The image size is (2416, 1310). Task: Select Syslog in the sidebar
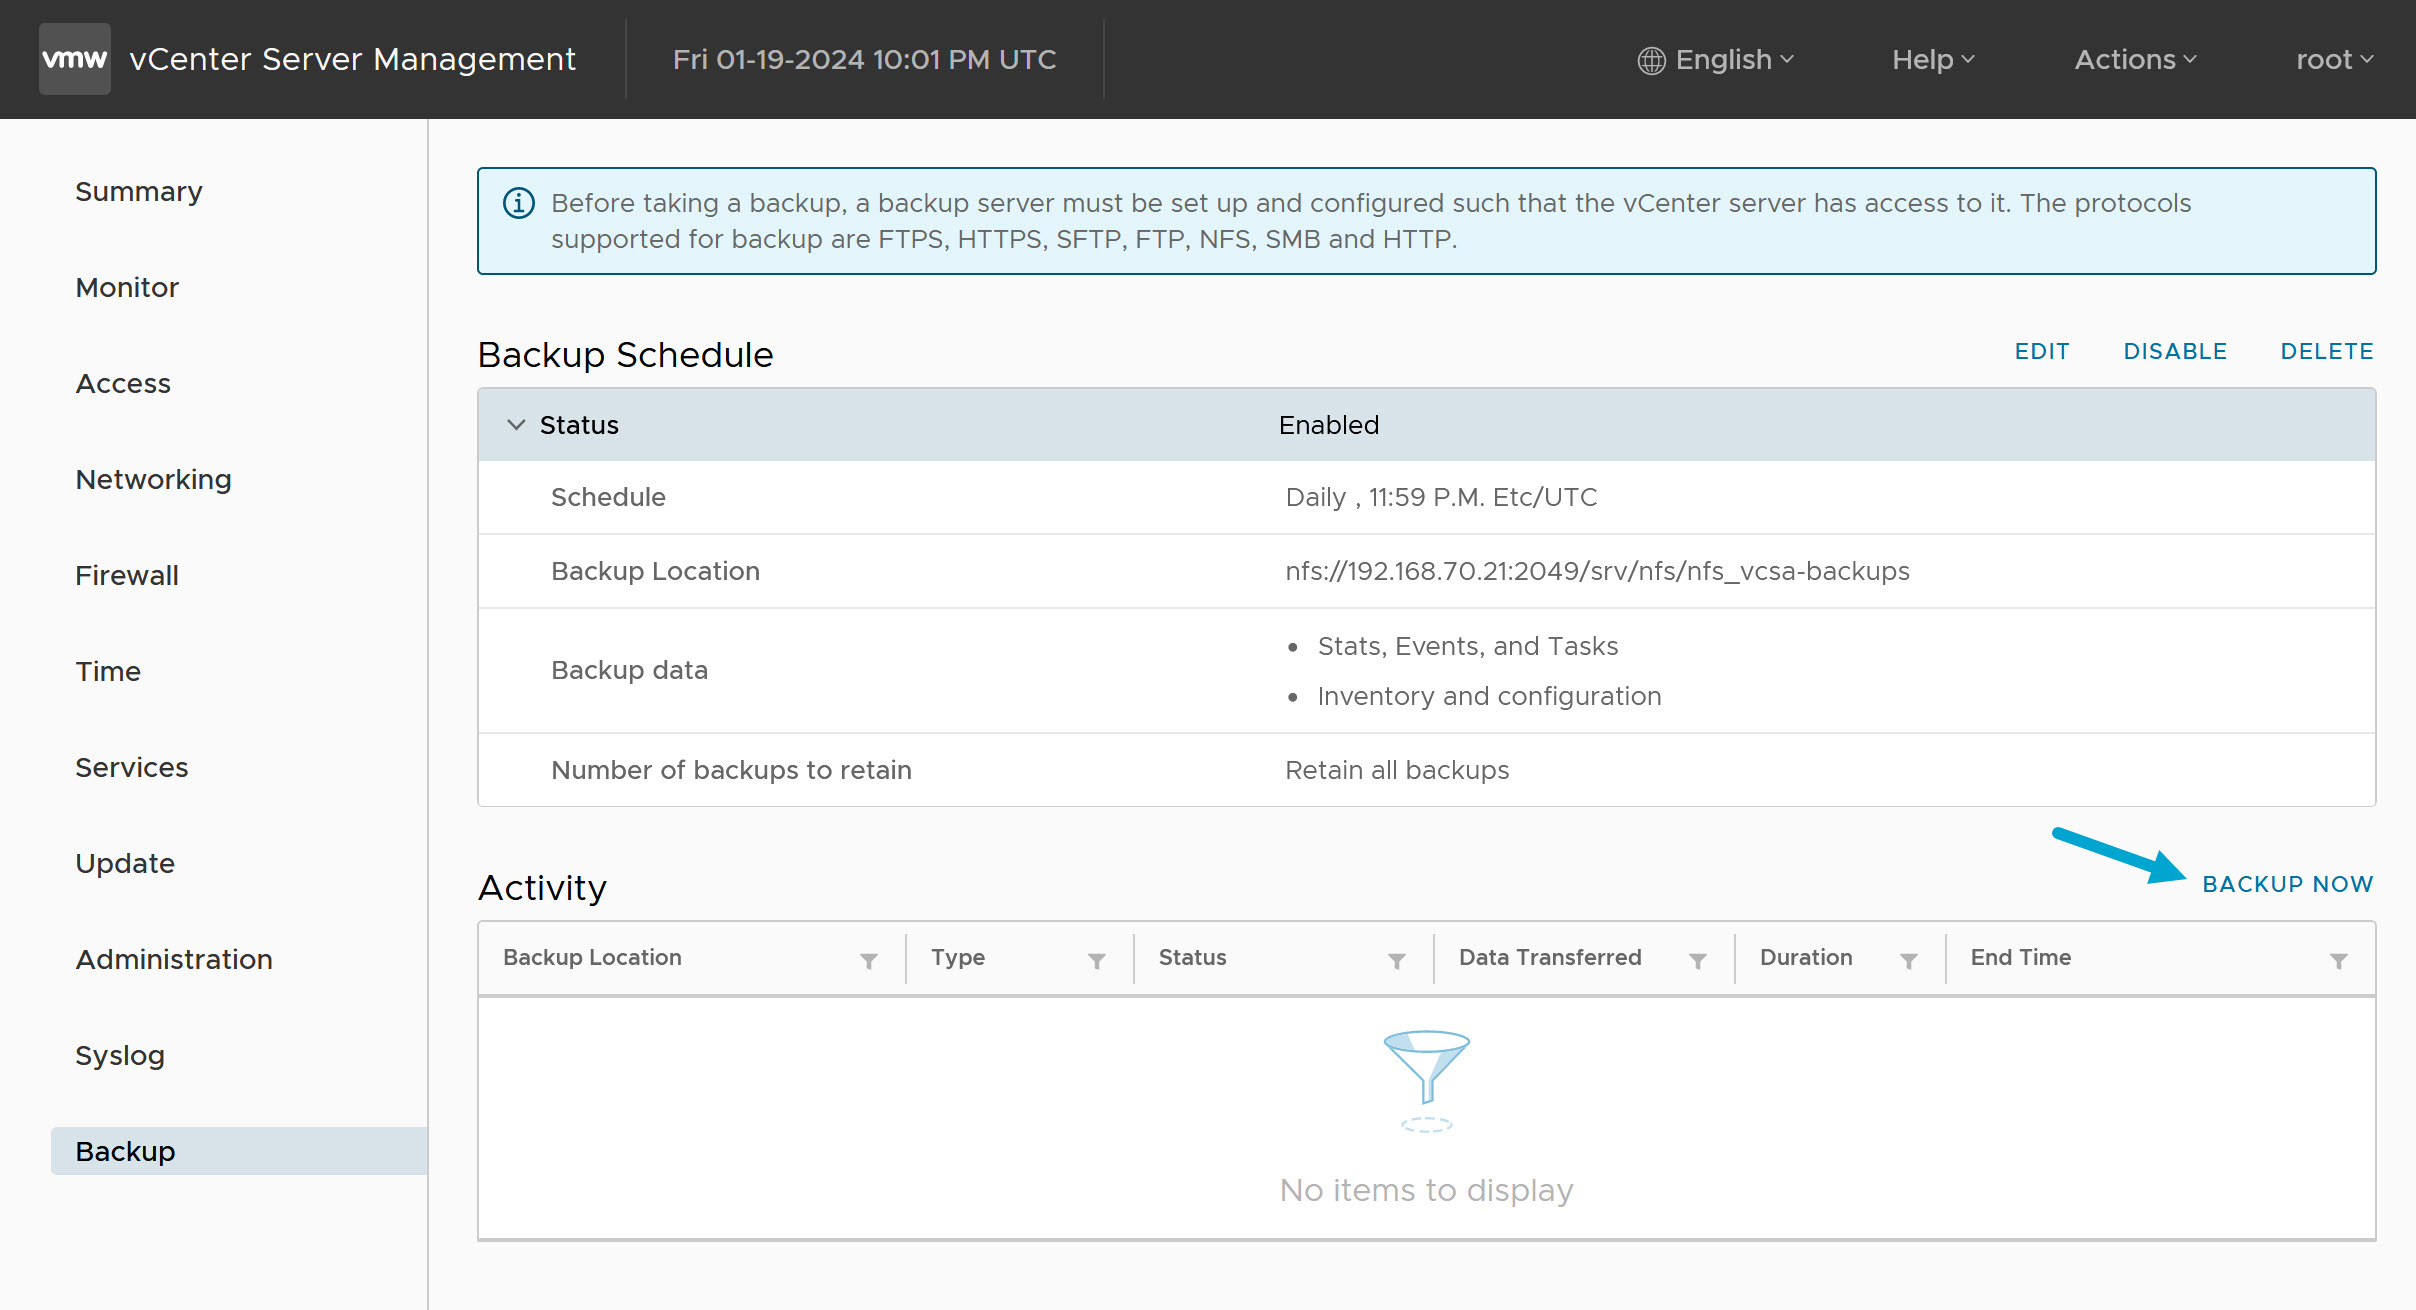tap(119, 1054)
